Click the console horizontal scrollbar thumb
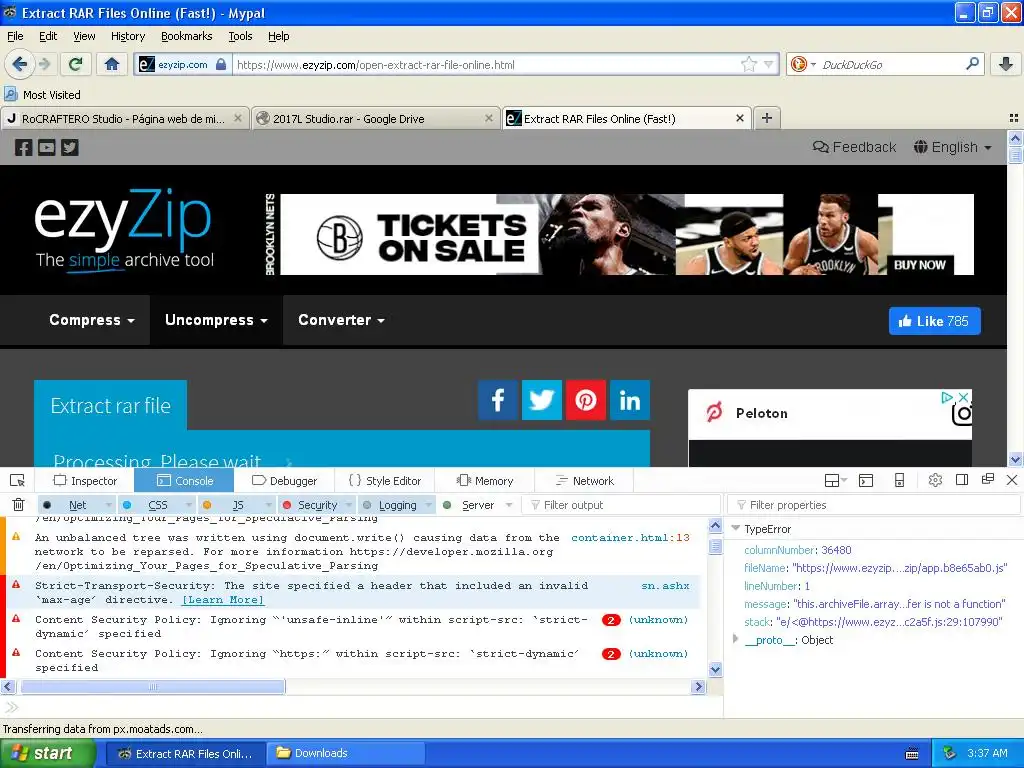Viewport: 1024px width, 768px height. coord(152,686)
